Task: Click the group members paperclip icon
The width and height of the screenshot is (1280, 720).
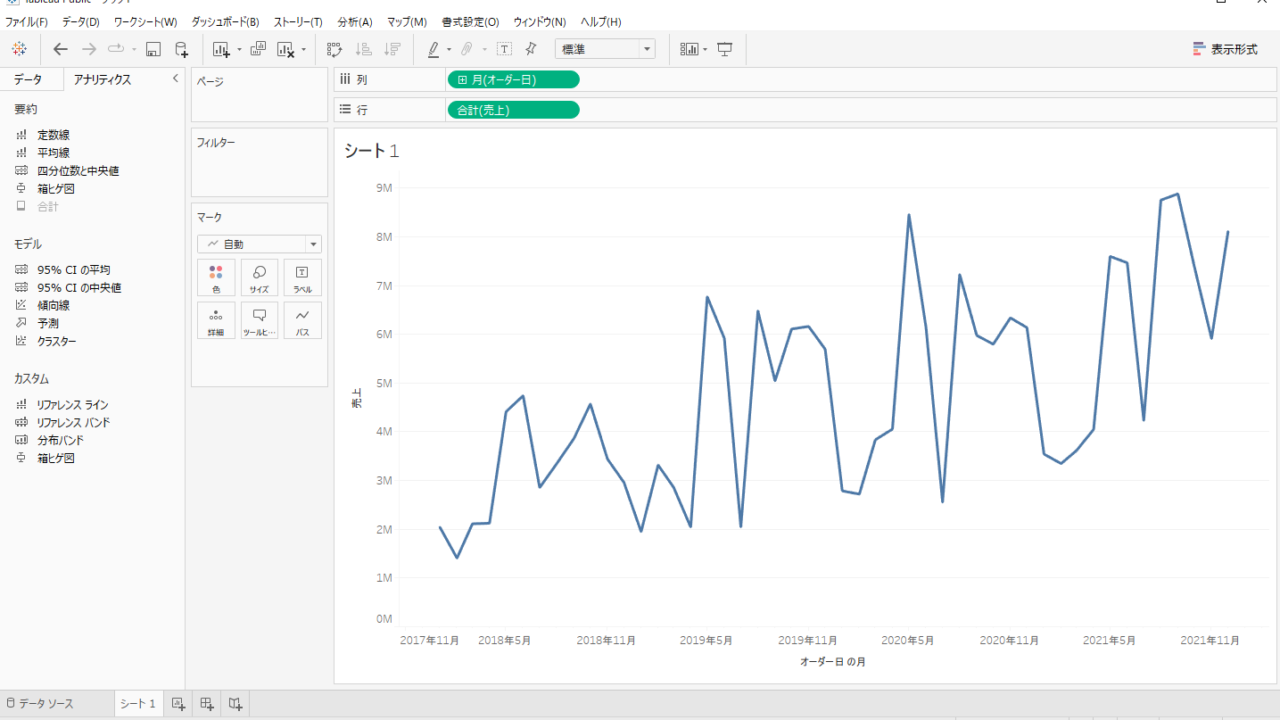Action: (x=466, y=49)
